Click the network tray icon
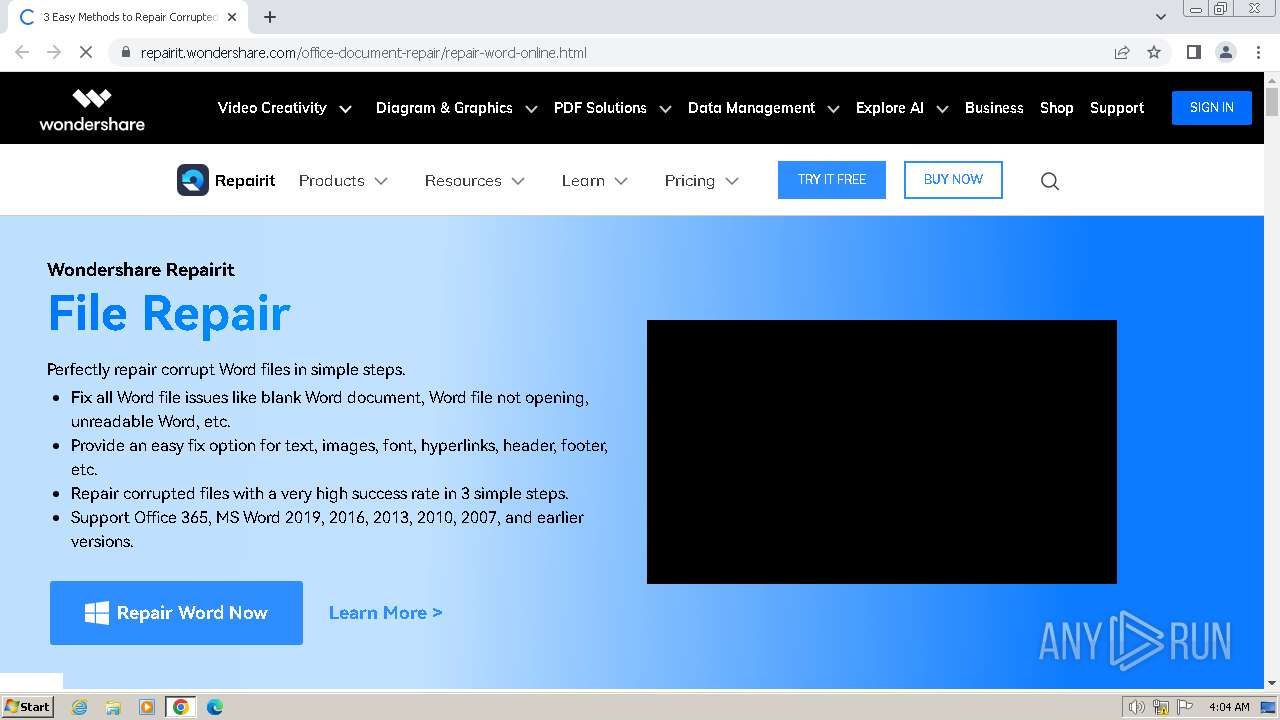This screenshot has width=1280, height=720. coord(1161,707)
